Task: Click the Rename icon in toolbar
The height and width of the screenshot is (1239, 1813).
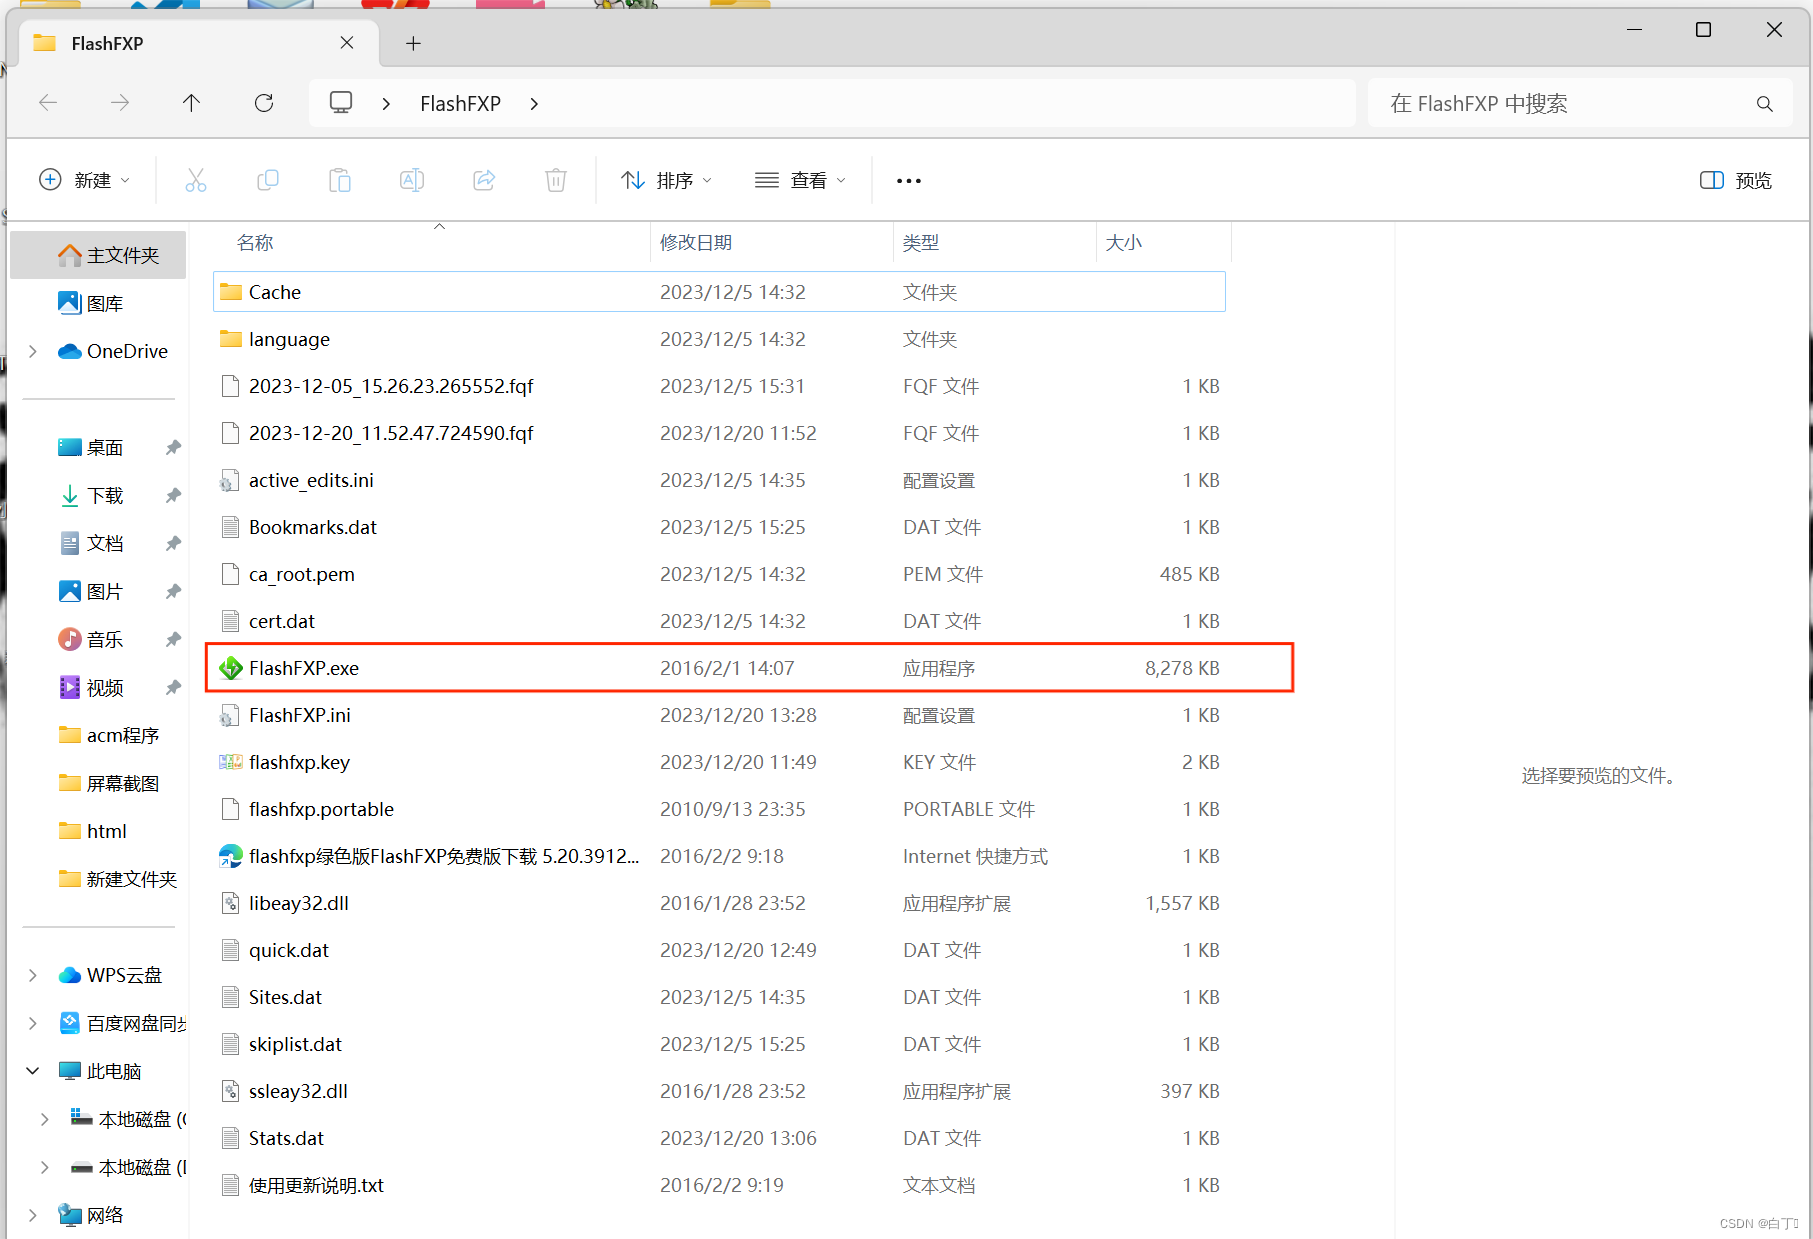Action: (x=412, y=180)
